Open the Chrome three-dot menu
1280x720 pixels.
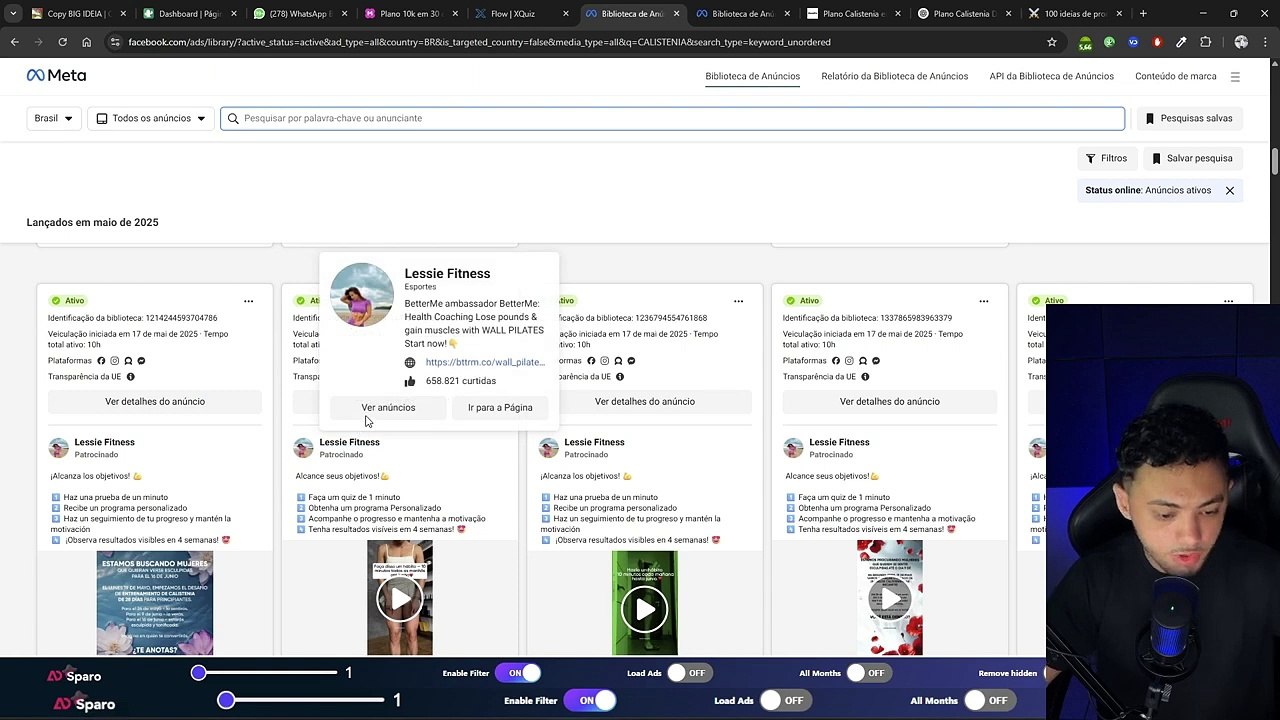point(1265,42)
